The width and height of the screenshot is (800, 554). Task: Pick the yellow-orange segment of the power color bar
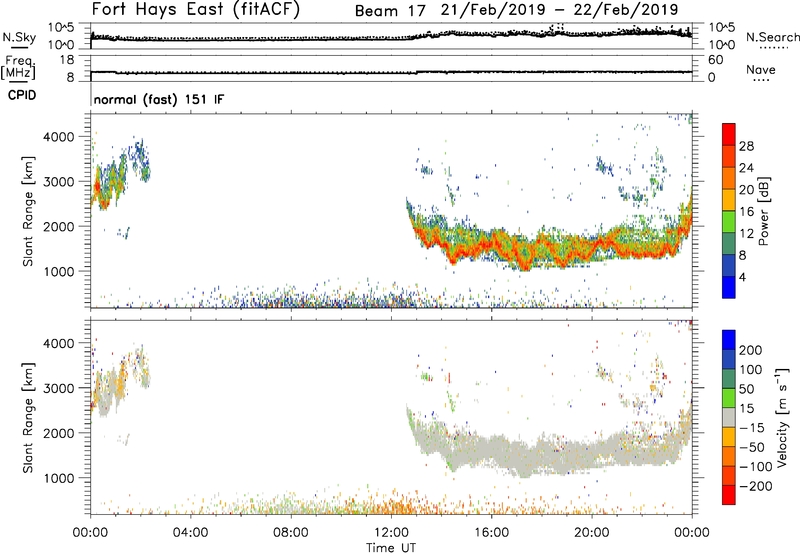coord(729,199)
